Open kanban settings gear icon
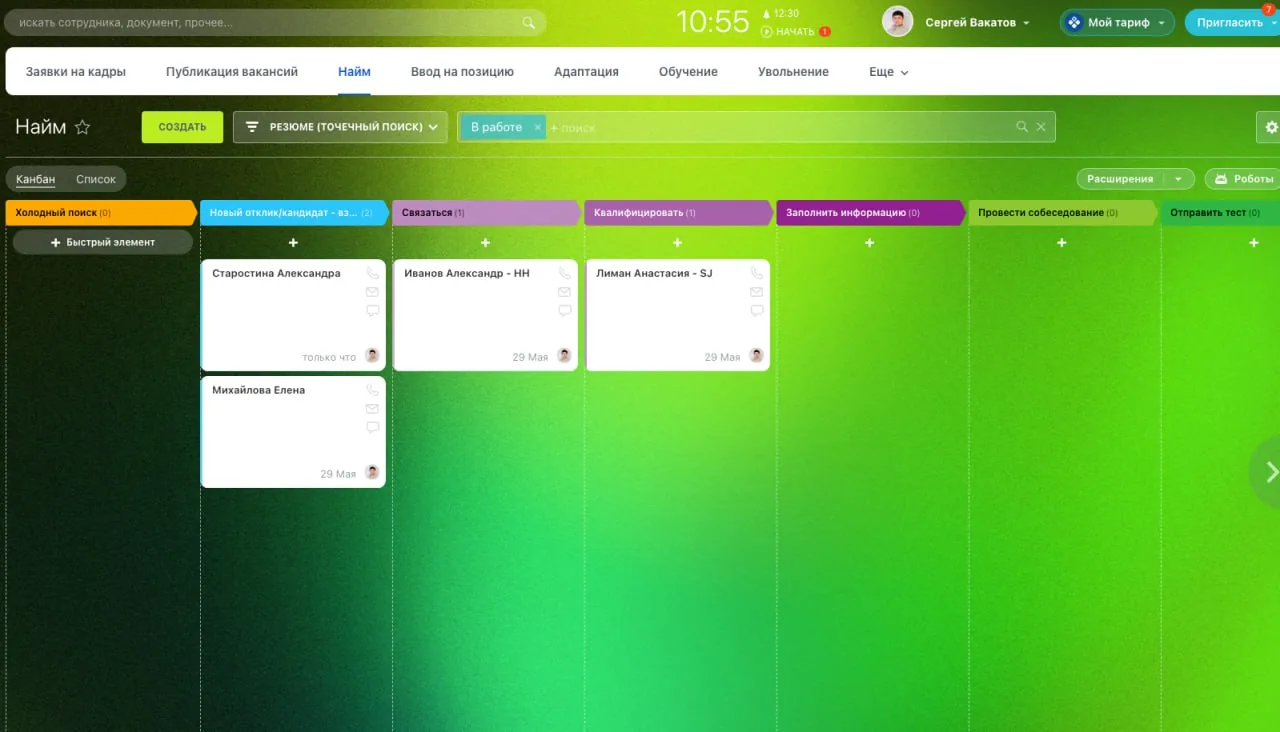Screen dimensions: 1280x732 click(x=1271, y=127)
